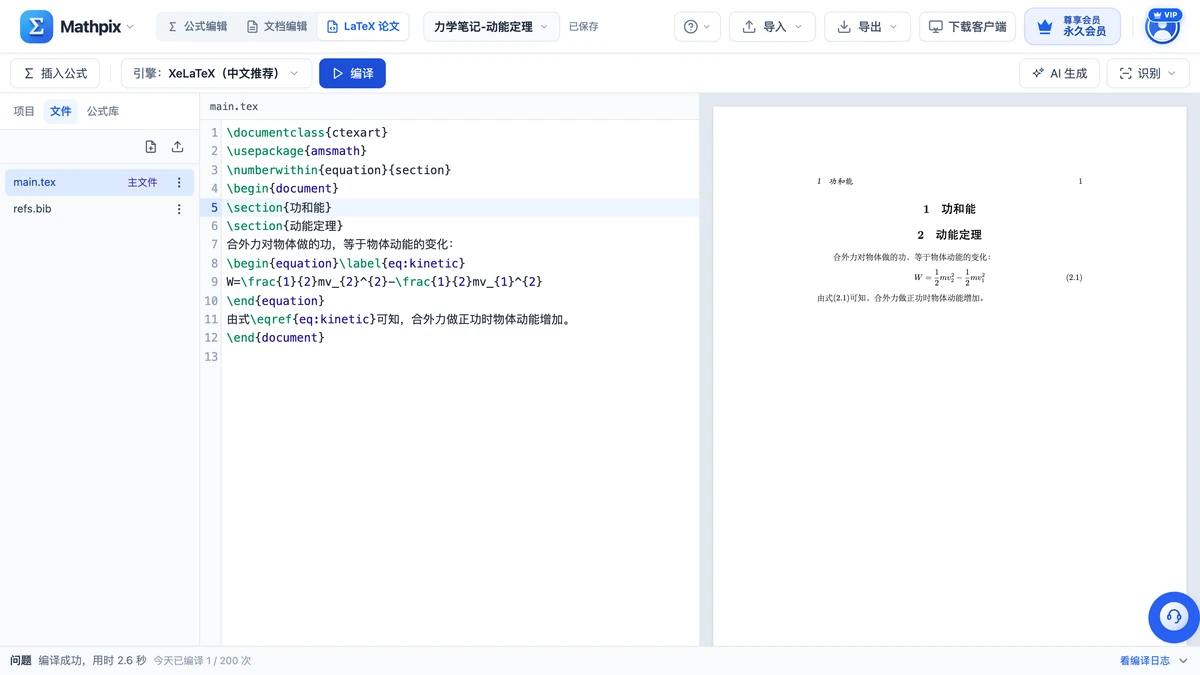Click equation number (2.1) in the preview
Image resolution: width=1200 pixels, height=675 pixels.
tap(1073, 277)
